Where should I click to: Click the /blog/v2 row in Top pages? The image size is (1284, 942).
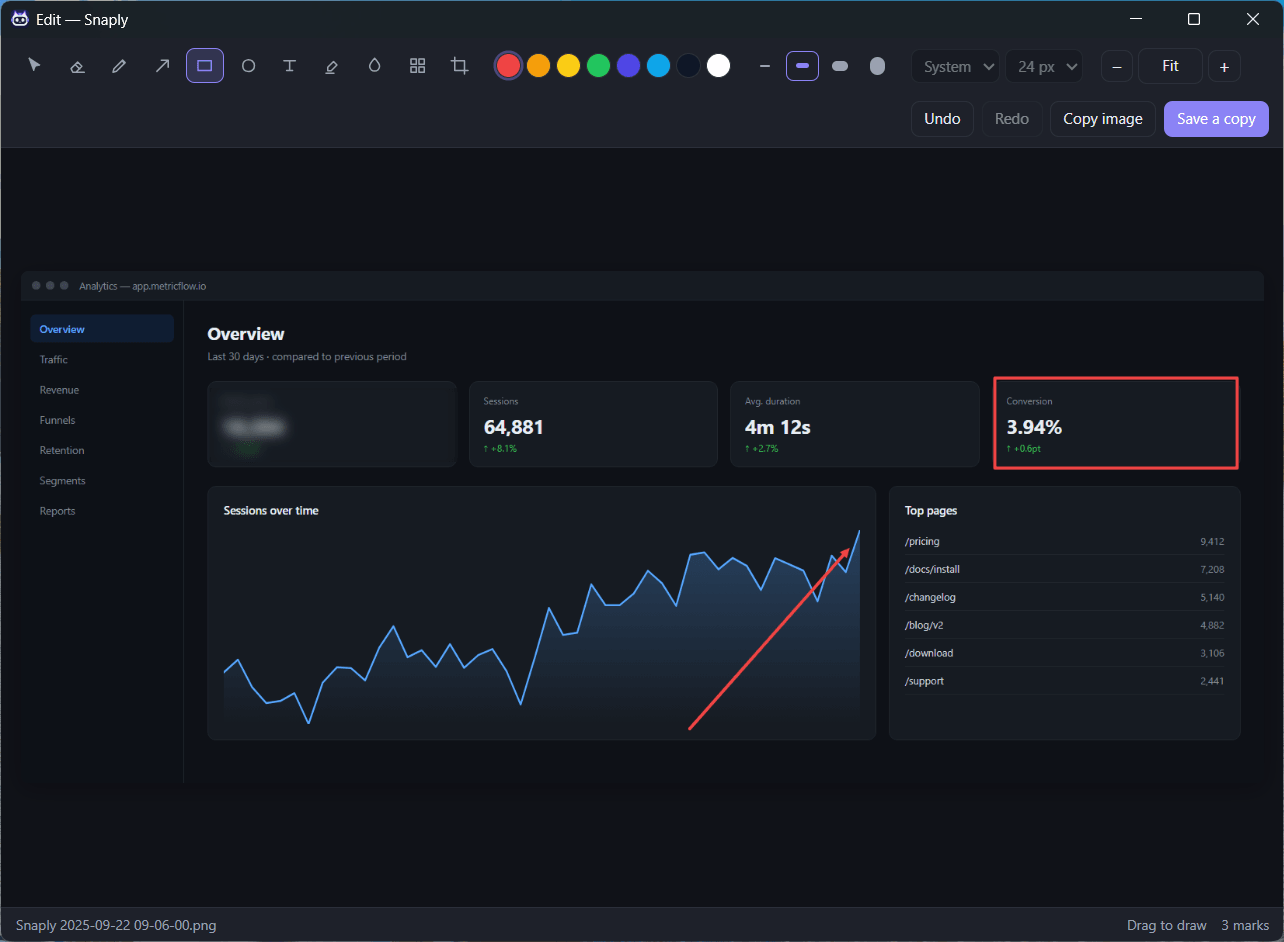[1064, 625]
